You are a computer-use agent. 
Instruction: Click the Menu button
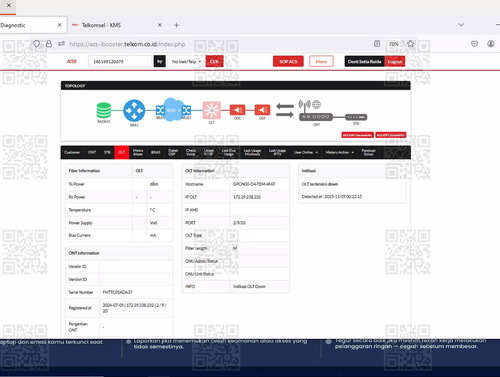[x=321, y=61]
